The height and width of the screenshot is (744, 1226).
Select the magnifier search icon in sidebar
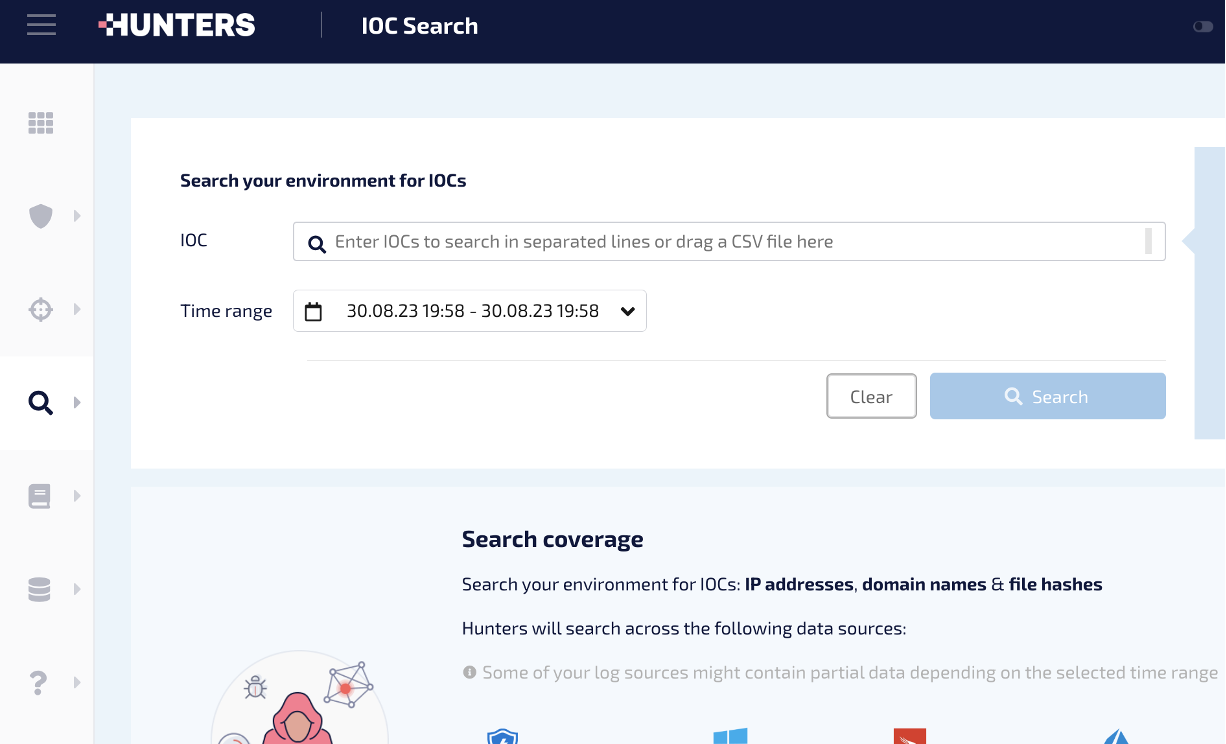(40, 403)
